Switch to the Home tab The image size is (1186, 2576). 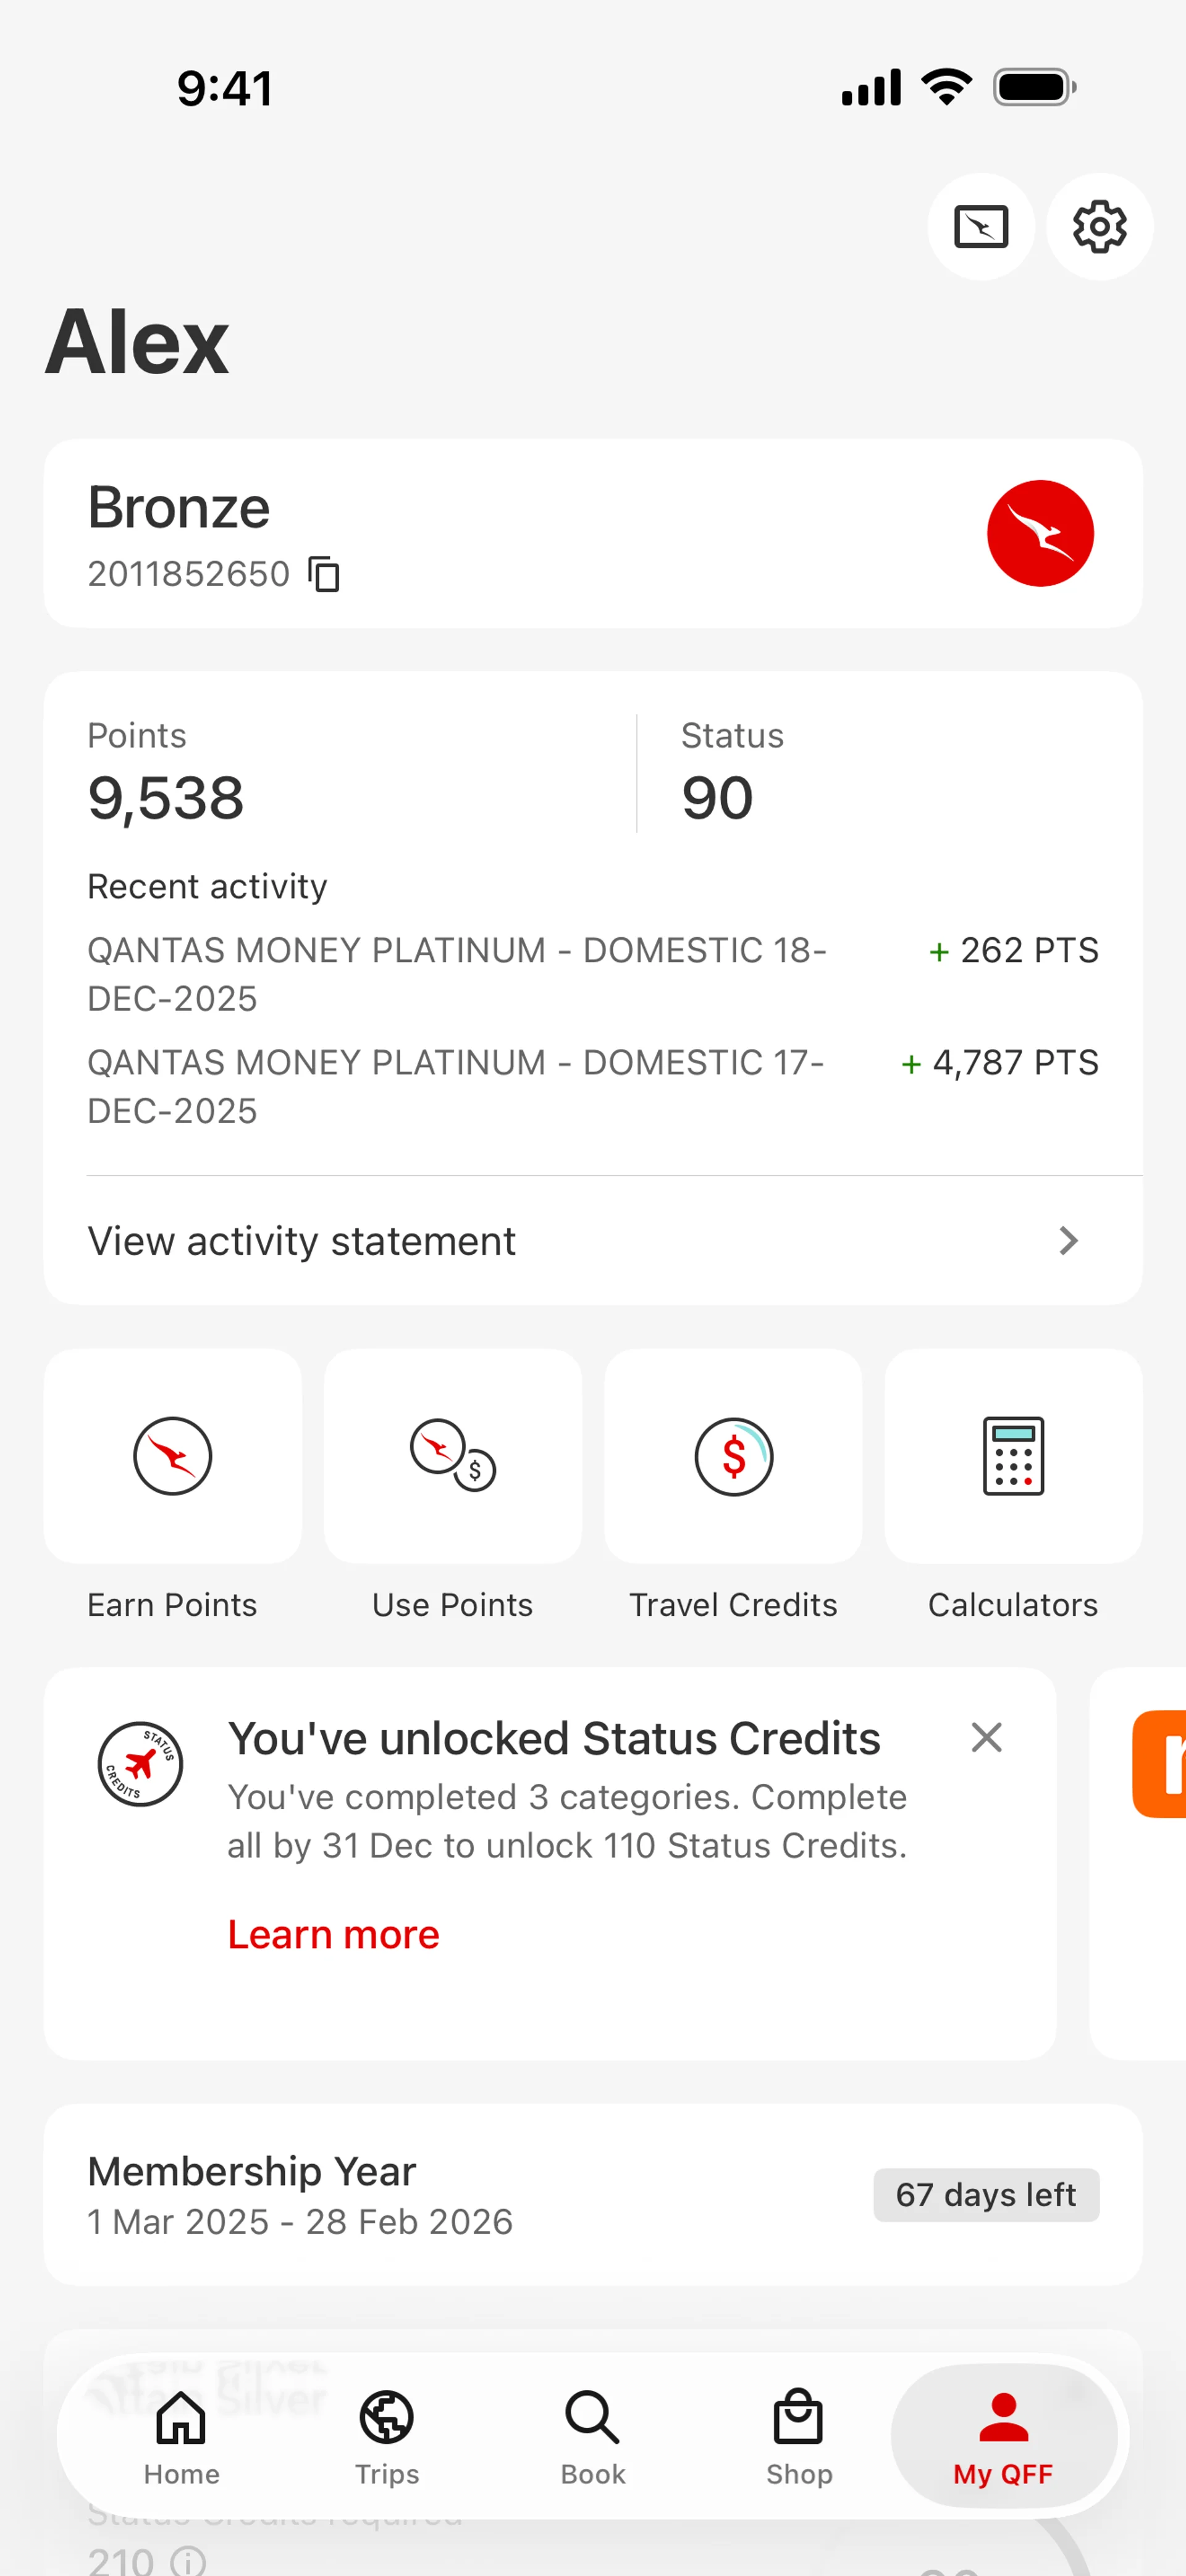click(x=181, y=2437)
